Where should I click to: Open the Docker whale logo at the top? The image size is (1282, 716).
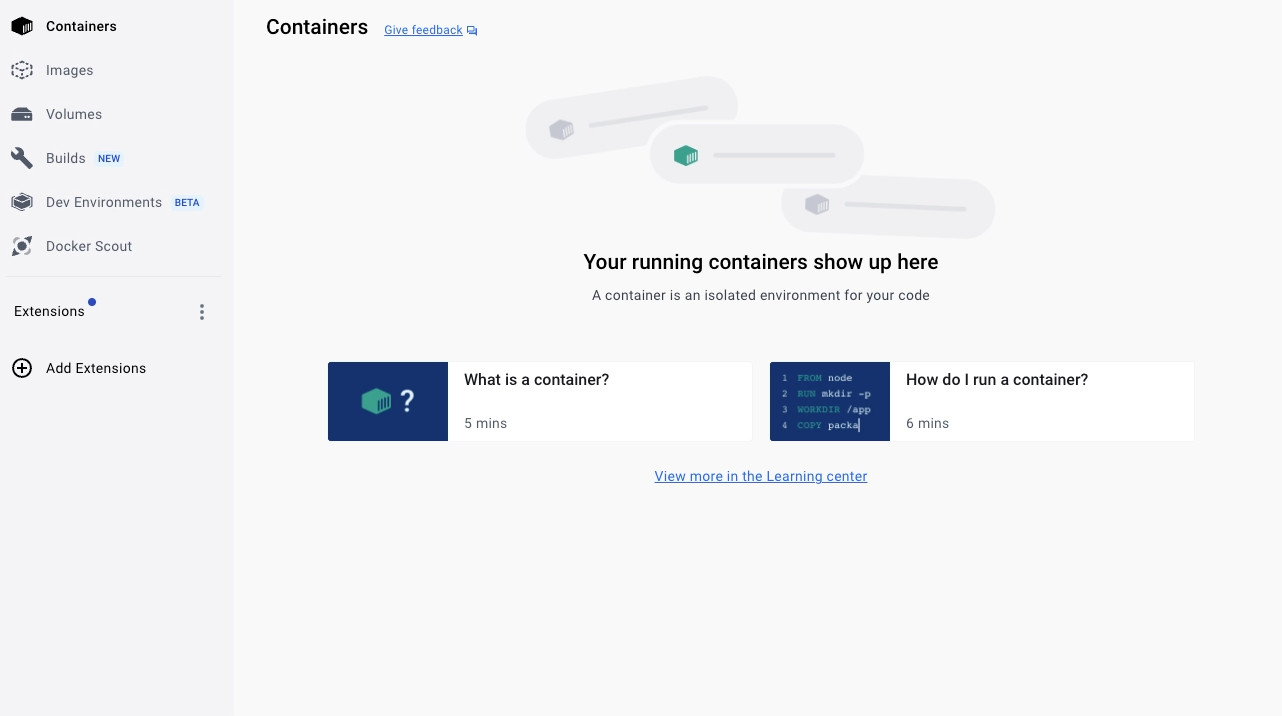point(22,26)
